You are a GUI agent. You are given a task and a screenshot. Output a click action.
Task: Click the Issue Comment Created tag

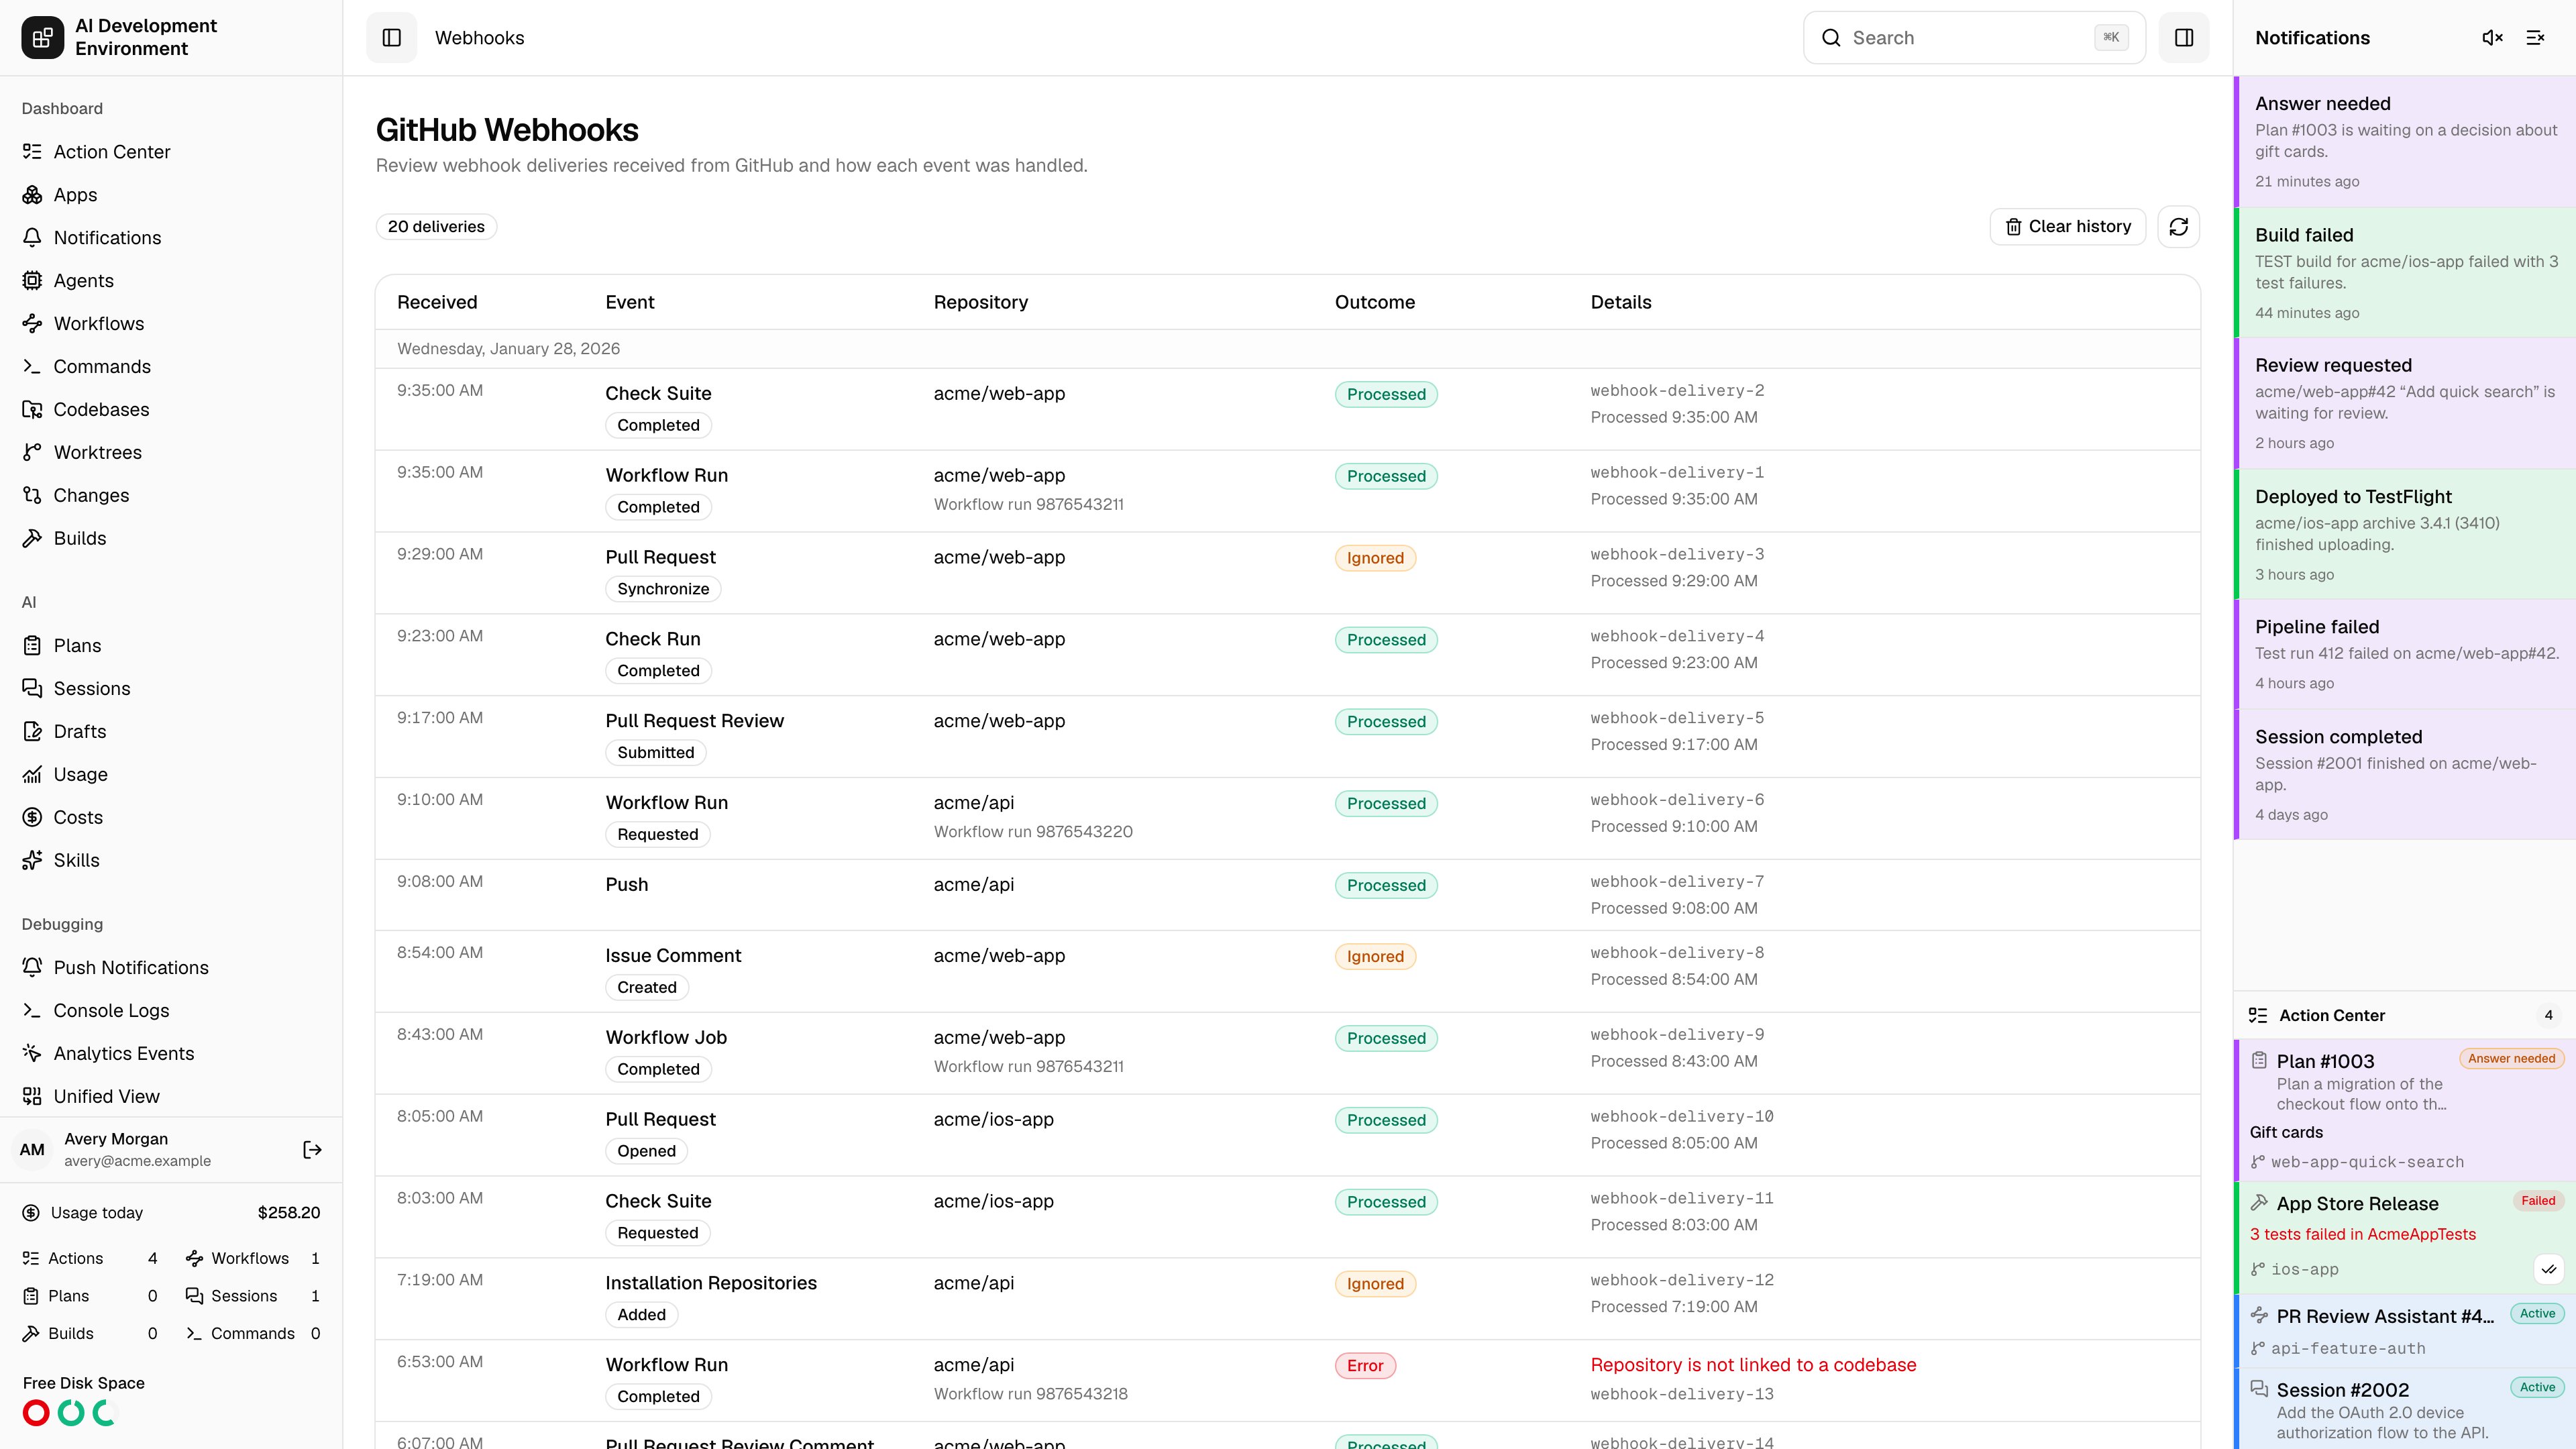(x=647, y=988)
